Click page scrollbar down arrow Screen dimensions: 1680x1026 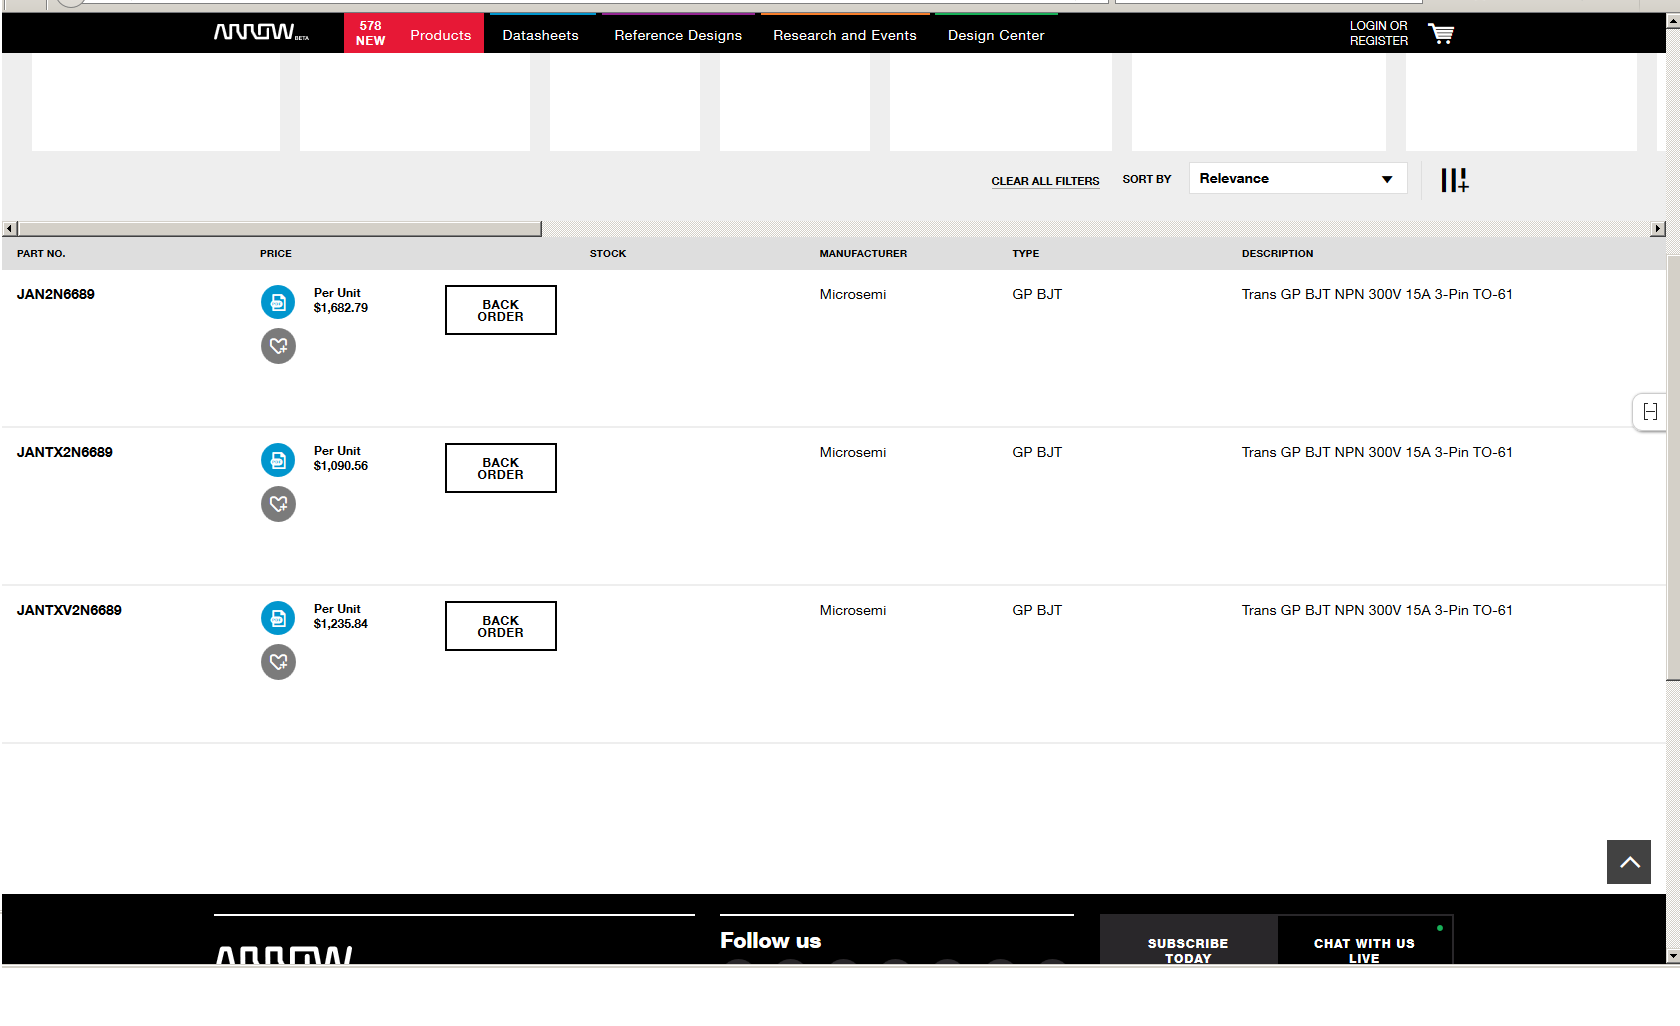(1673, 957)
